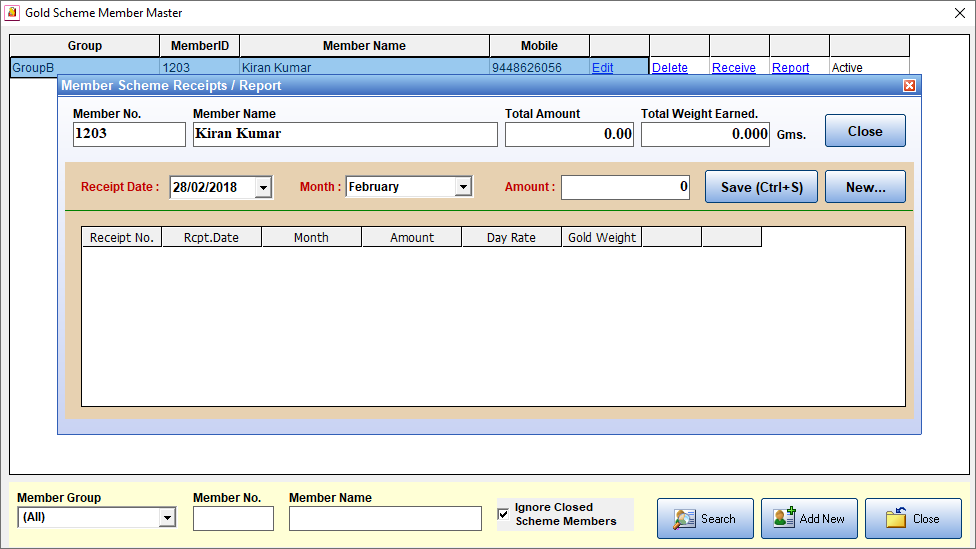This screenshot has width=976, height=549.
Task: Close the Member Scheme Receipts dialog via red X
Action: click(x=909, y=86)
